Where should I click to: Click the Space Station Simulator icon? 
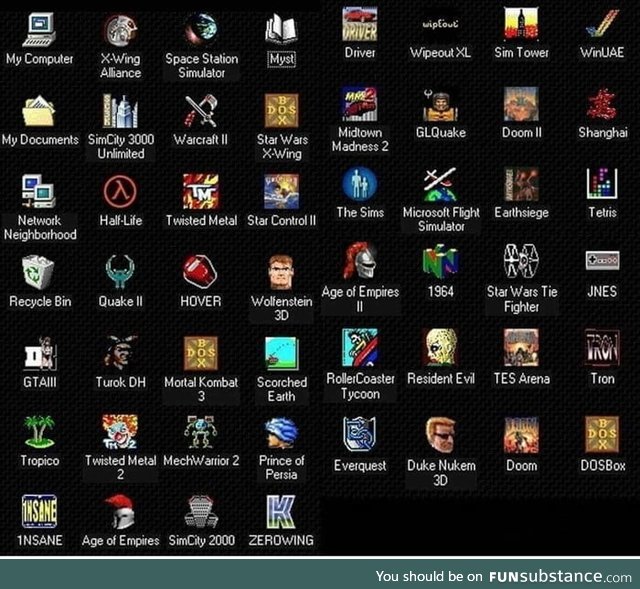(x=201, y=29)
